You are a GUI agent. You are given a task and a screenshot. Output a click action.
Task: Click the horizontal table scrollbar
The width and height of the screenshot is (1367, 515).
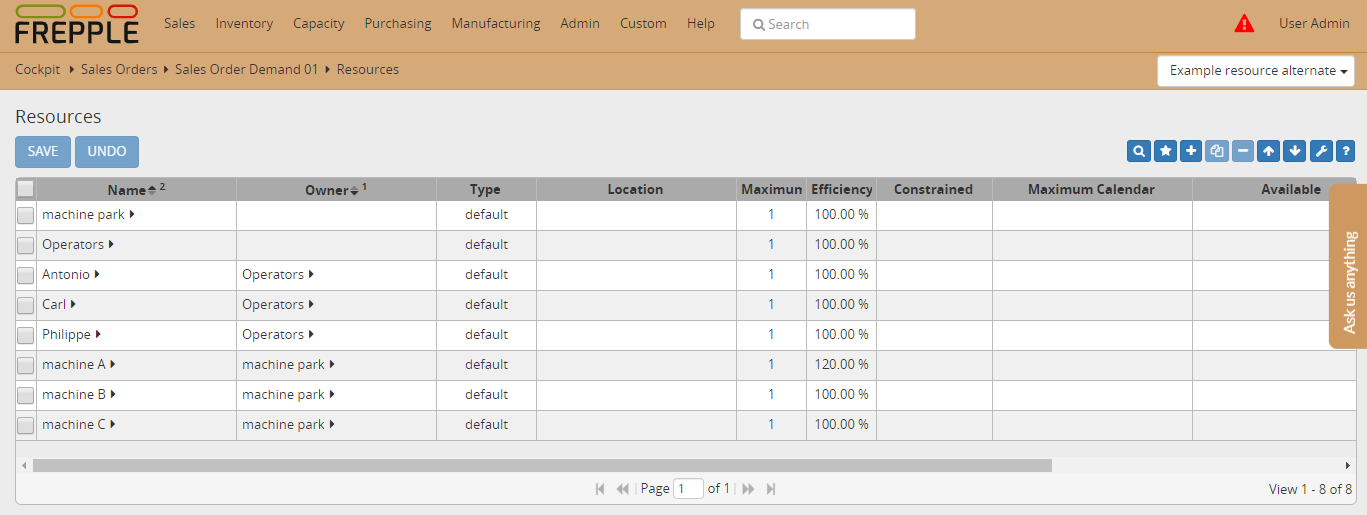(541, 465)
